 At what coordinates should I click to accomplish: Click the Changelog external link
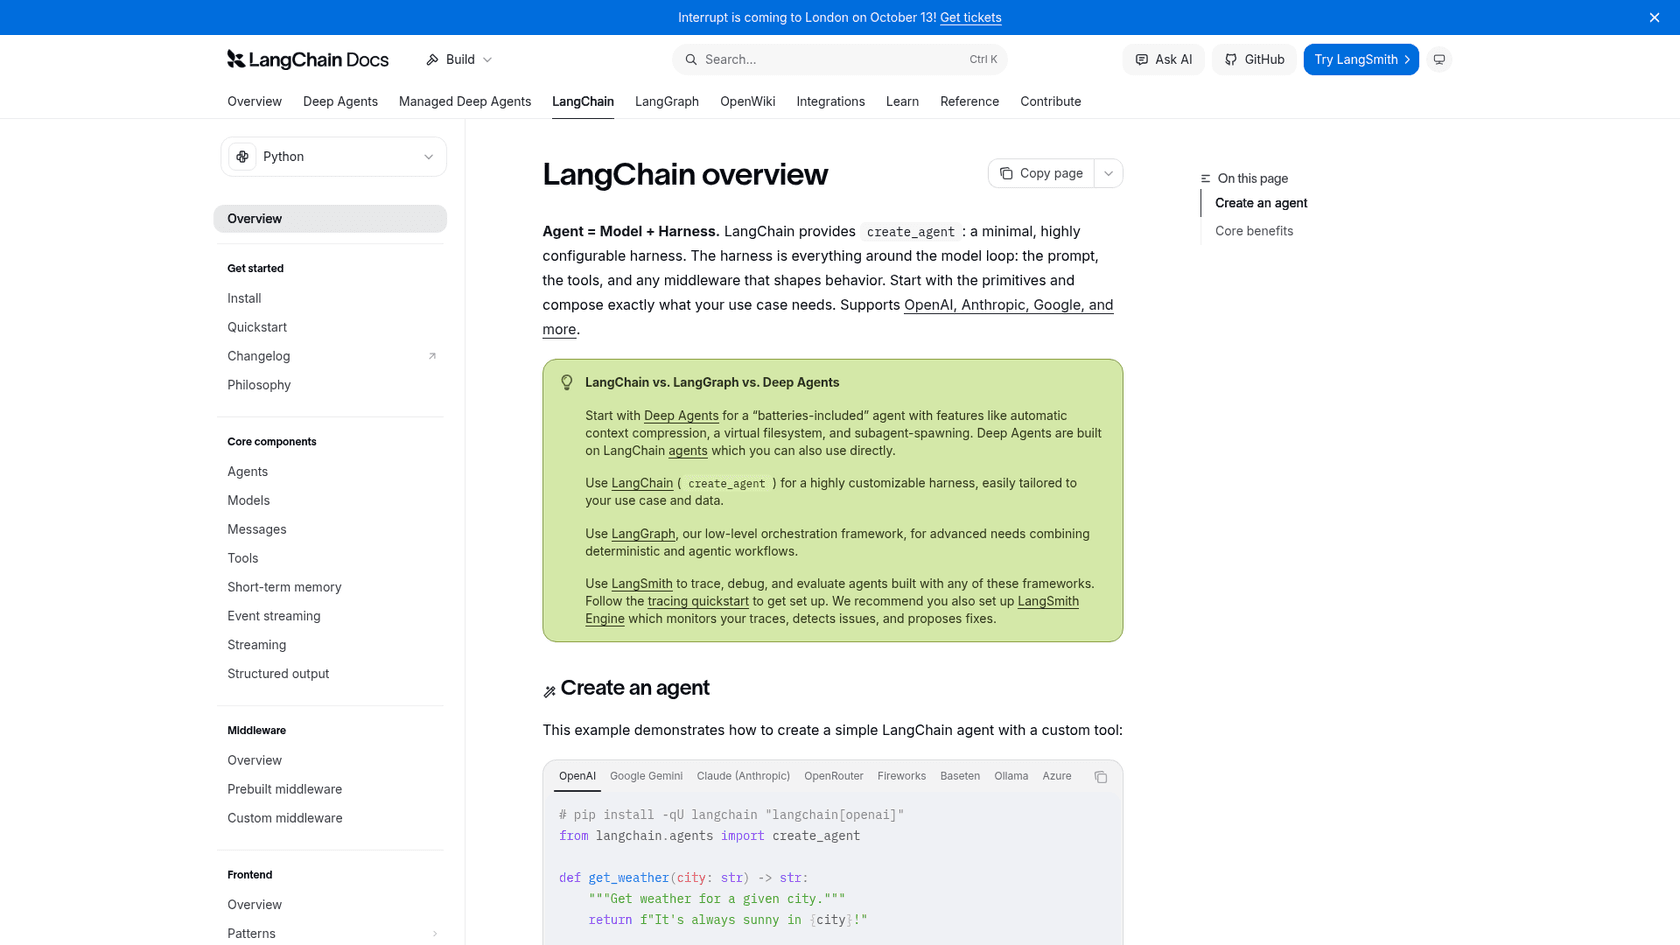click(332, 356)
